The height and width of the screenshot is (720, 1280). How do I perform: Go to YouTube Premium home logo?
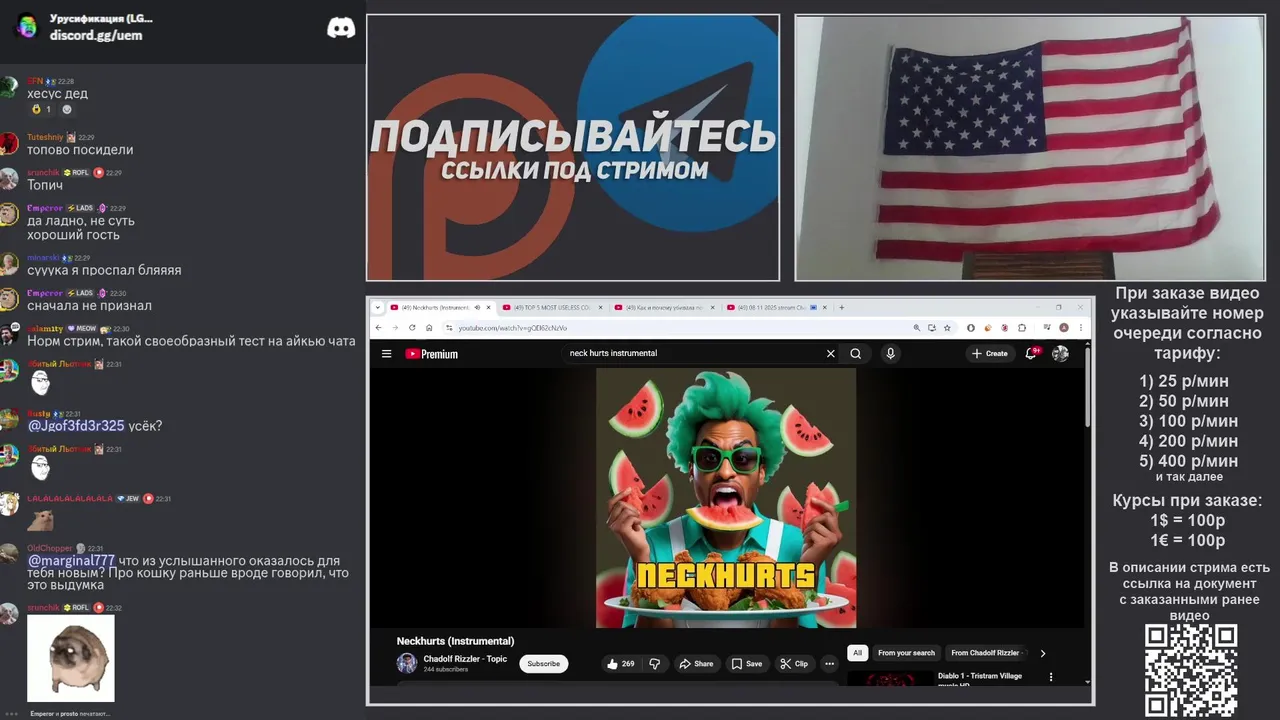pos(432,354)
